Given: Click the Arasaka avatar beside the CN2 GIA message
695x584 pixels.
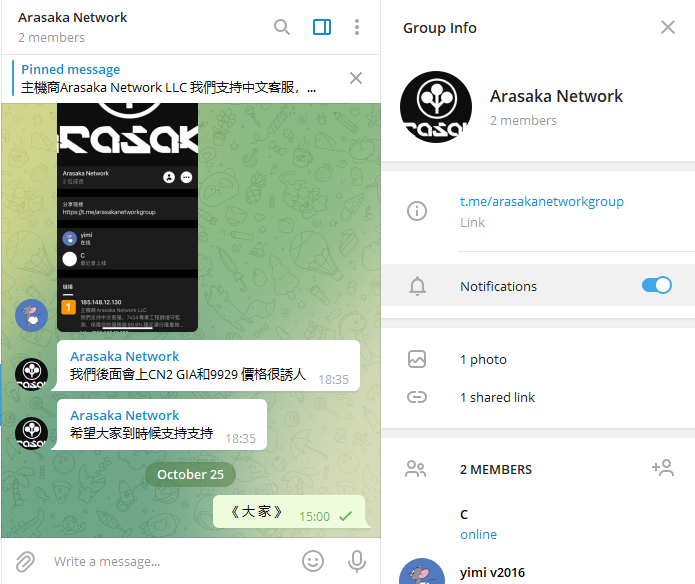Looking at the screenshot, I should point(31,374).
